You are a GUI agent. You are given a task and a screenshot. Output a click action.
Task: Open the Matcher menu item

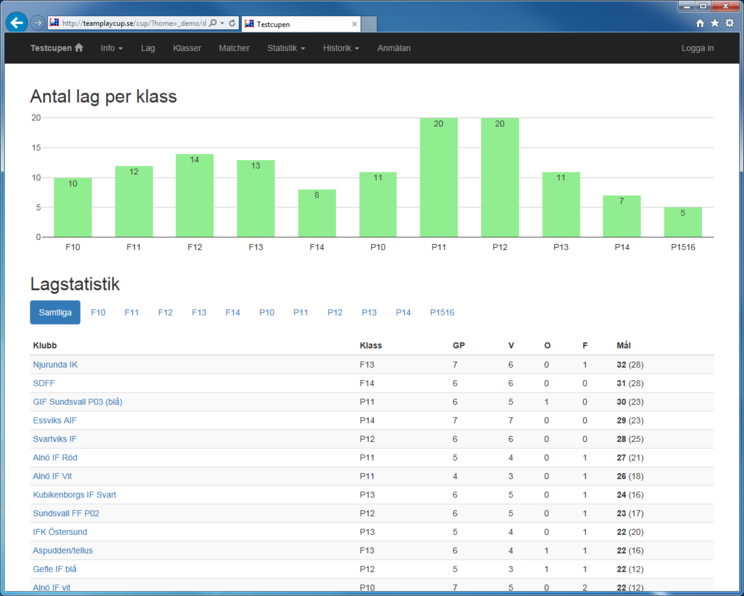click(x=234, y=48)
